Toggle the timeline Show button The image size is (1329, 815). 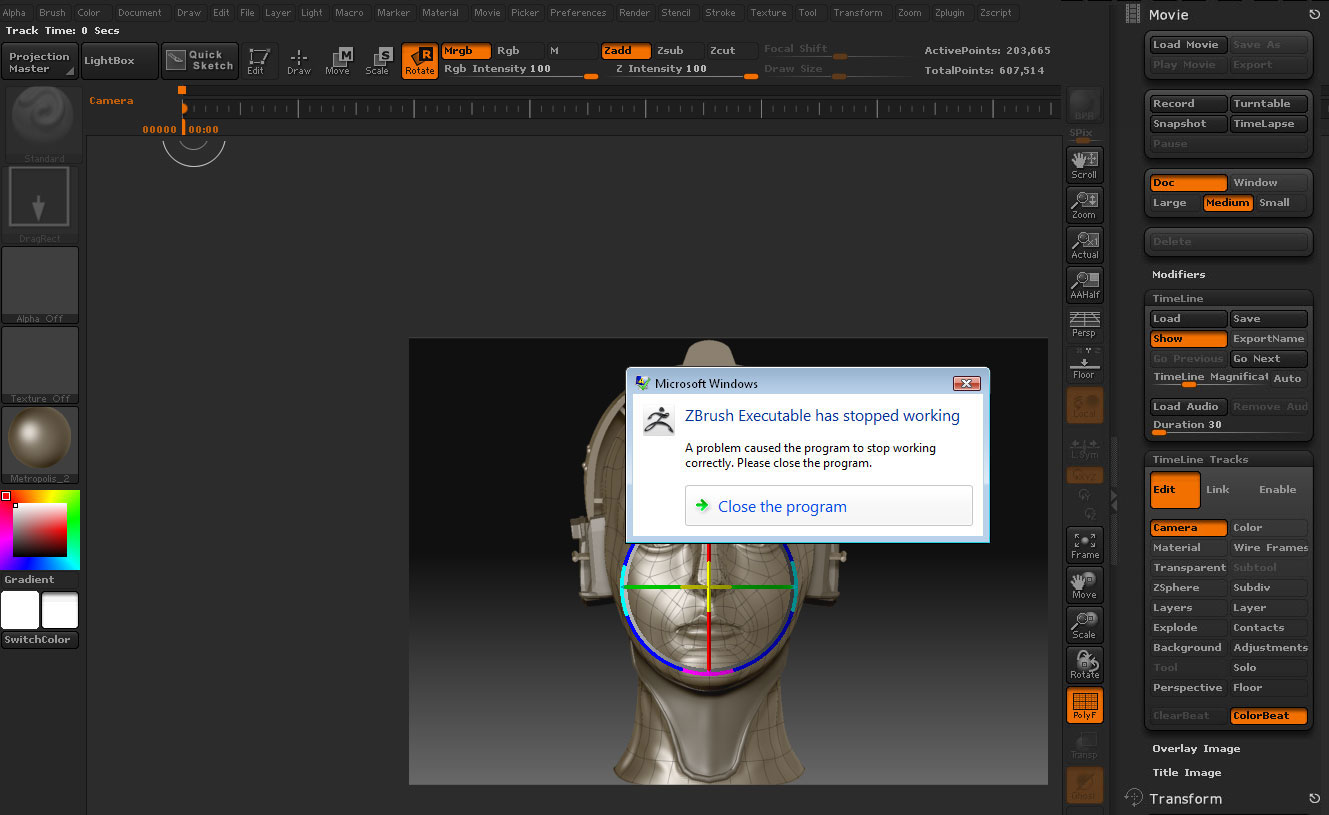point(1188,339)
